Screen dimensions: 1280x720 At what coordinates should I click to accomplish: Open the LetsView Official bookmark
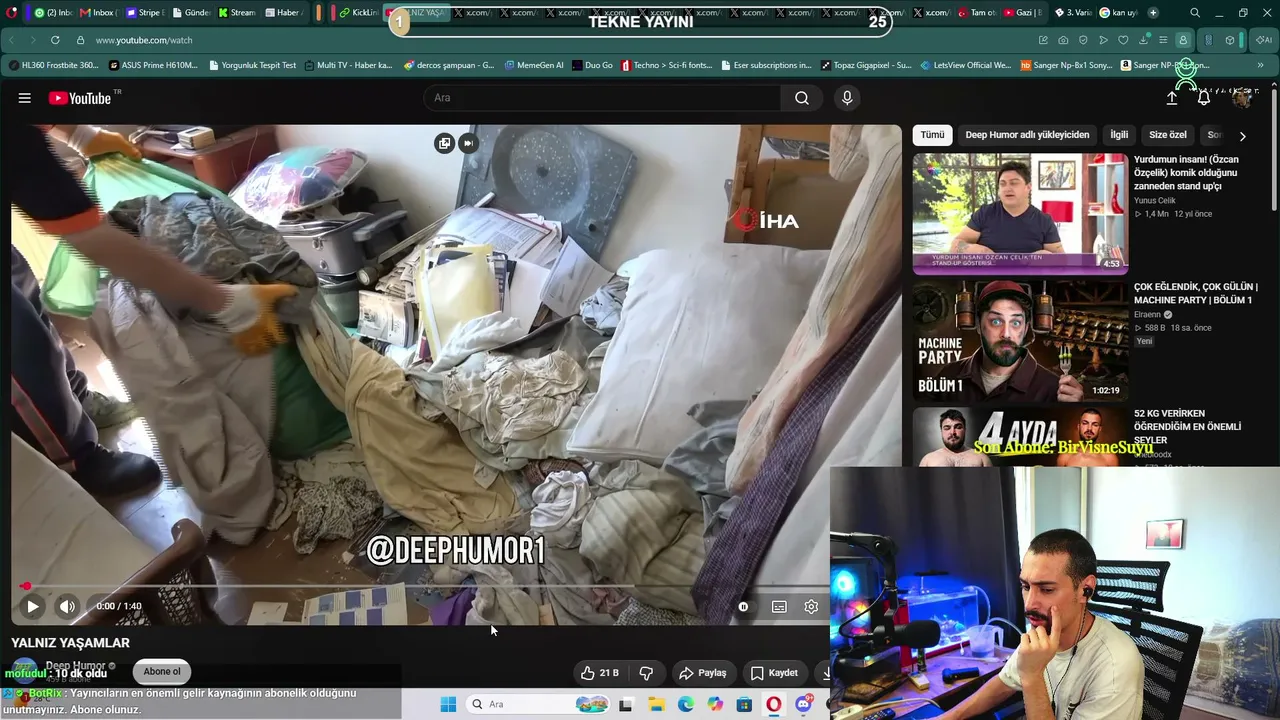coord(966,65)
